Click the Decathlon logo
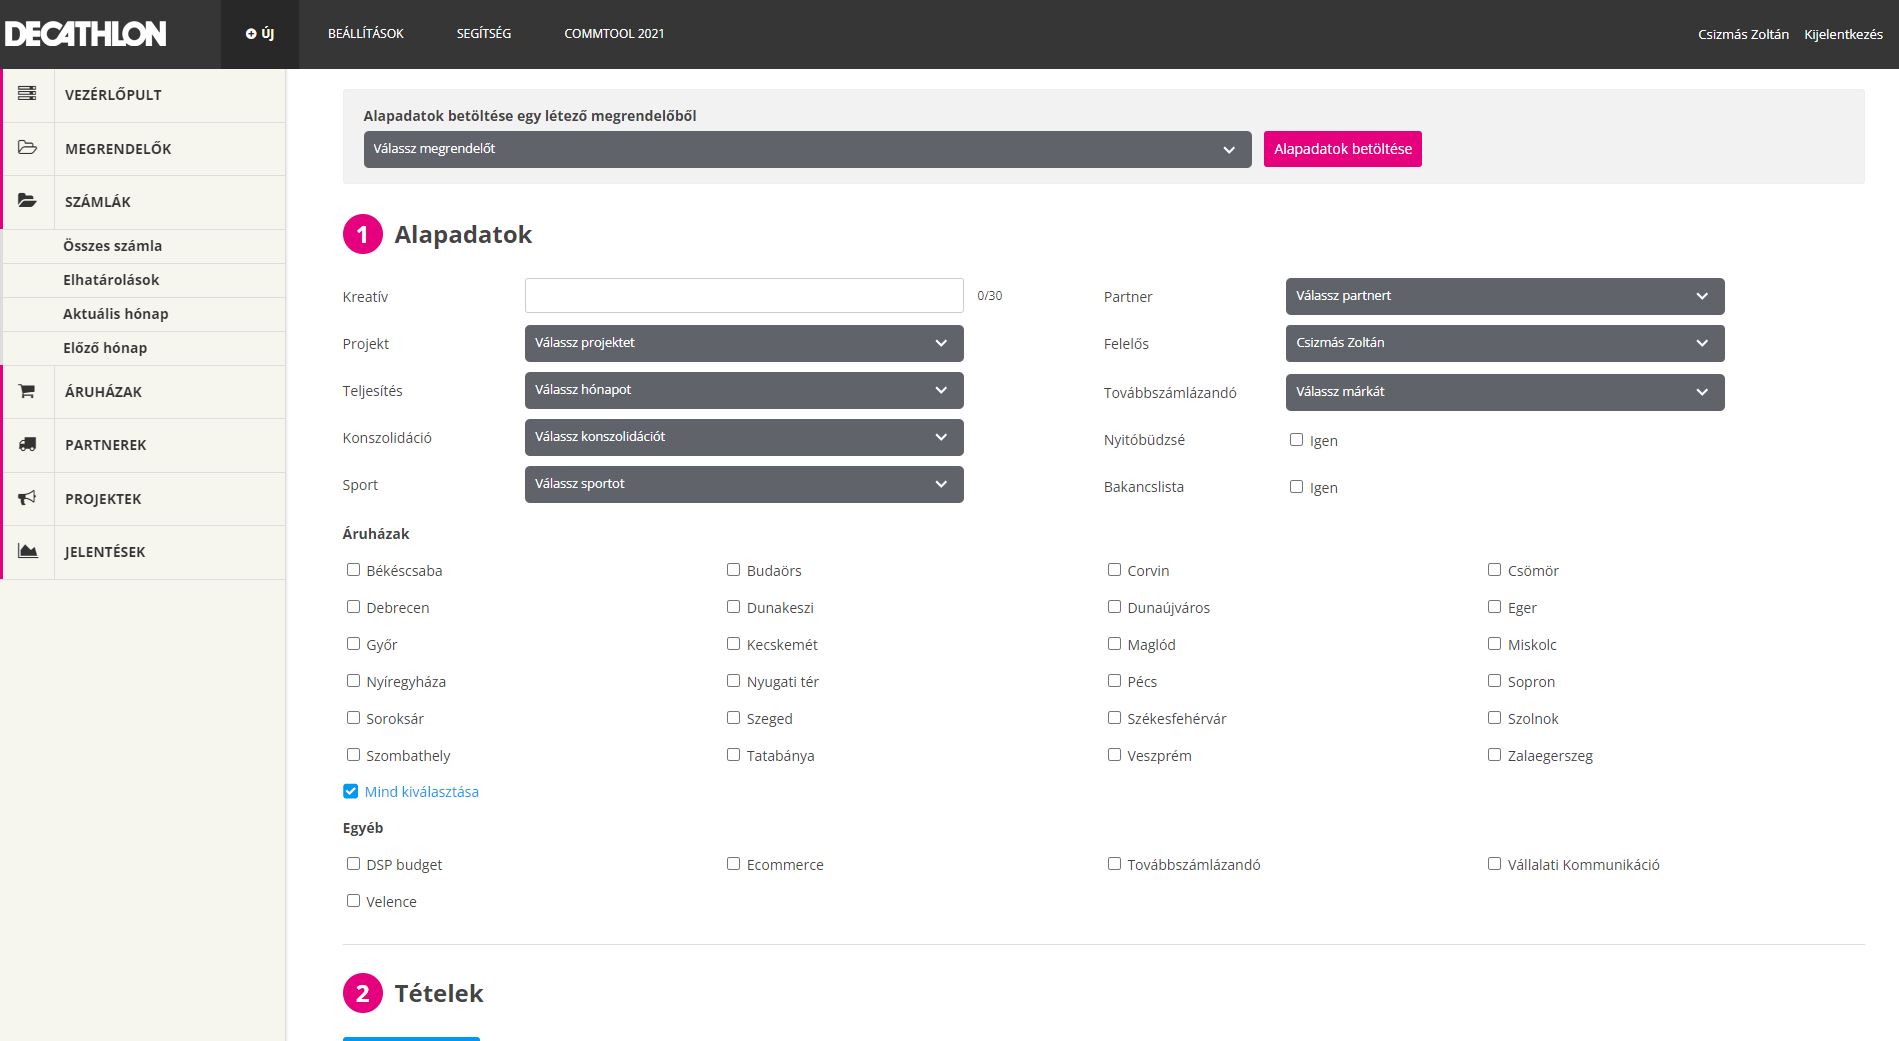 coord(86,34)
